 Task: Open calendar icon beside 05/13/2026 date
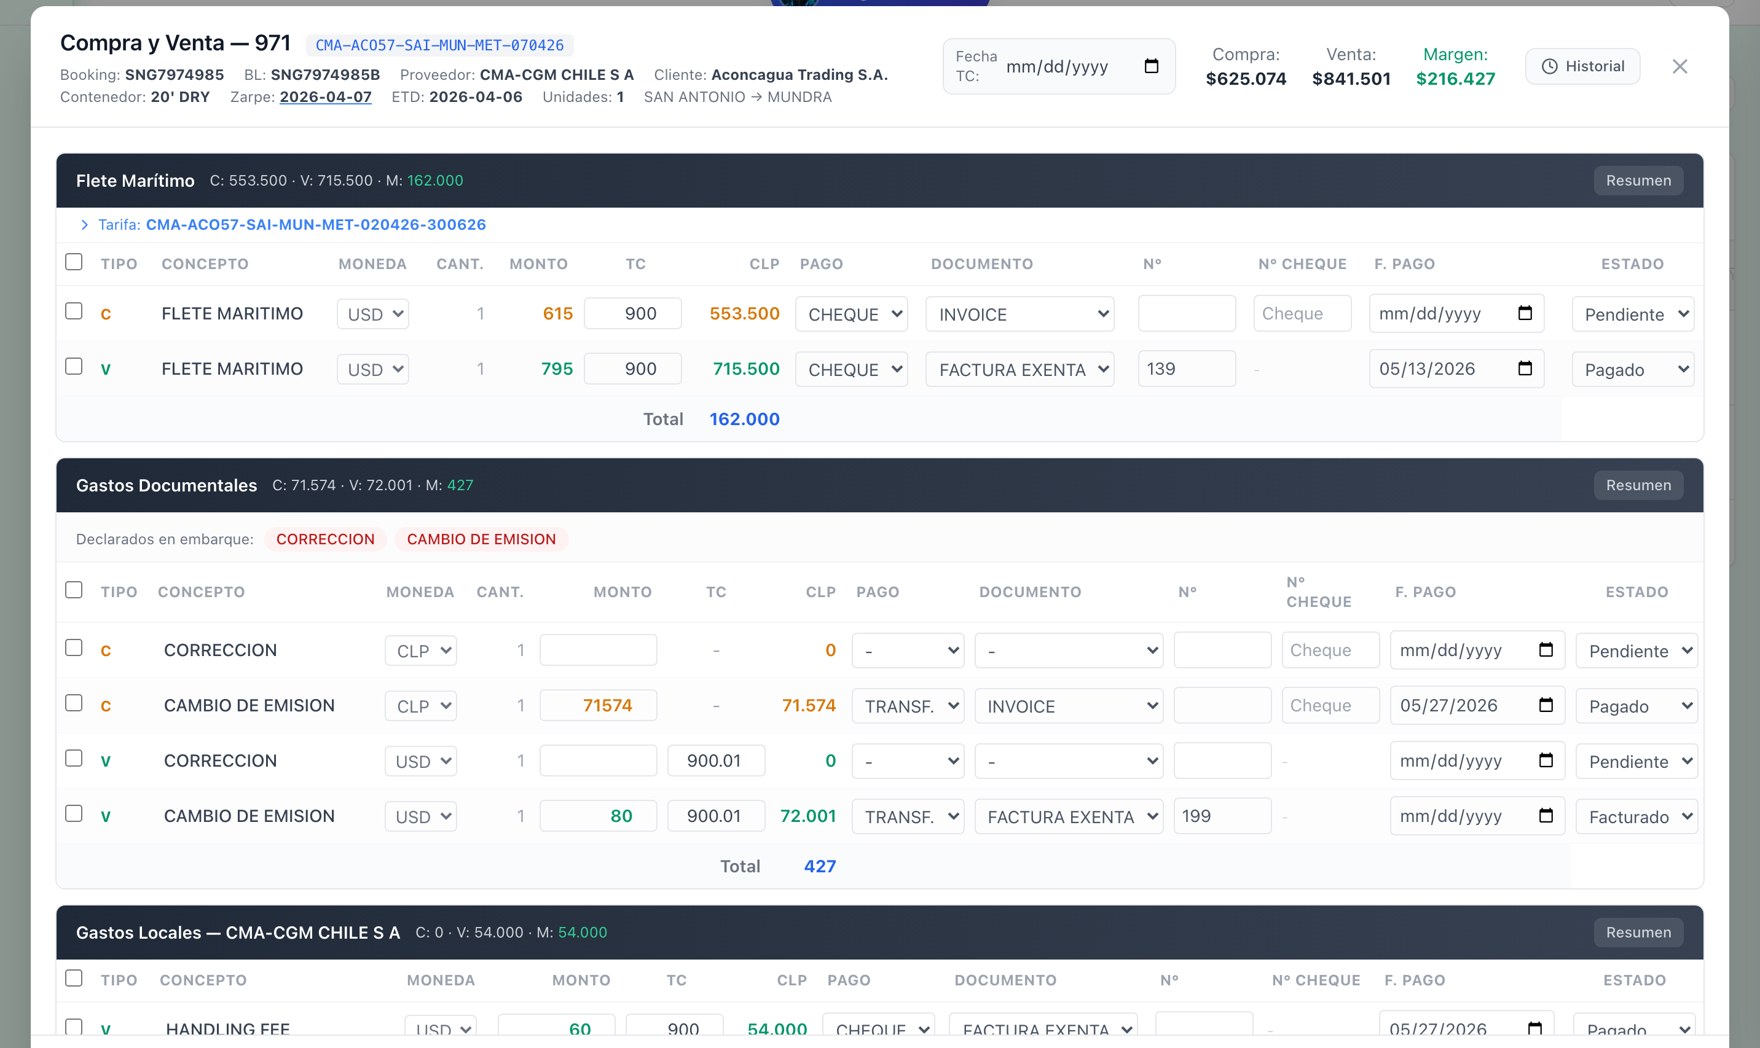pos(1525,368)
